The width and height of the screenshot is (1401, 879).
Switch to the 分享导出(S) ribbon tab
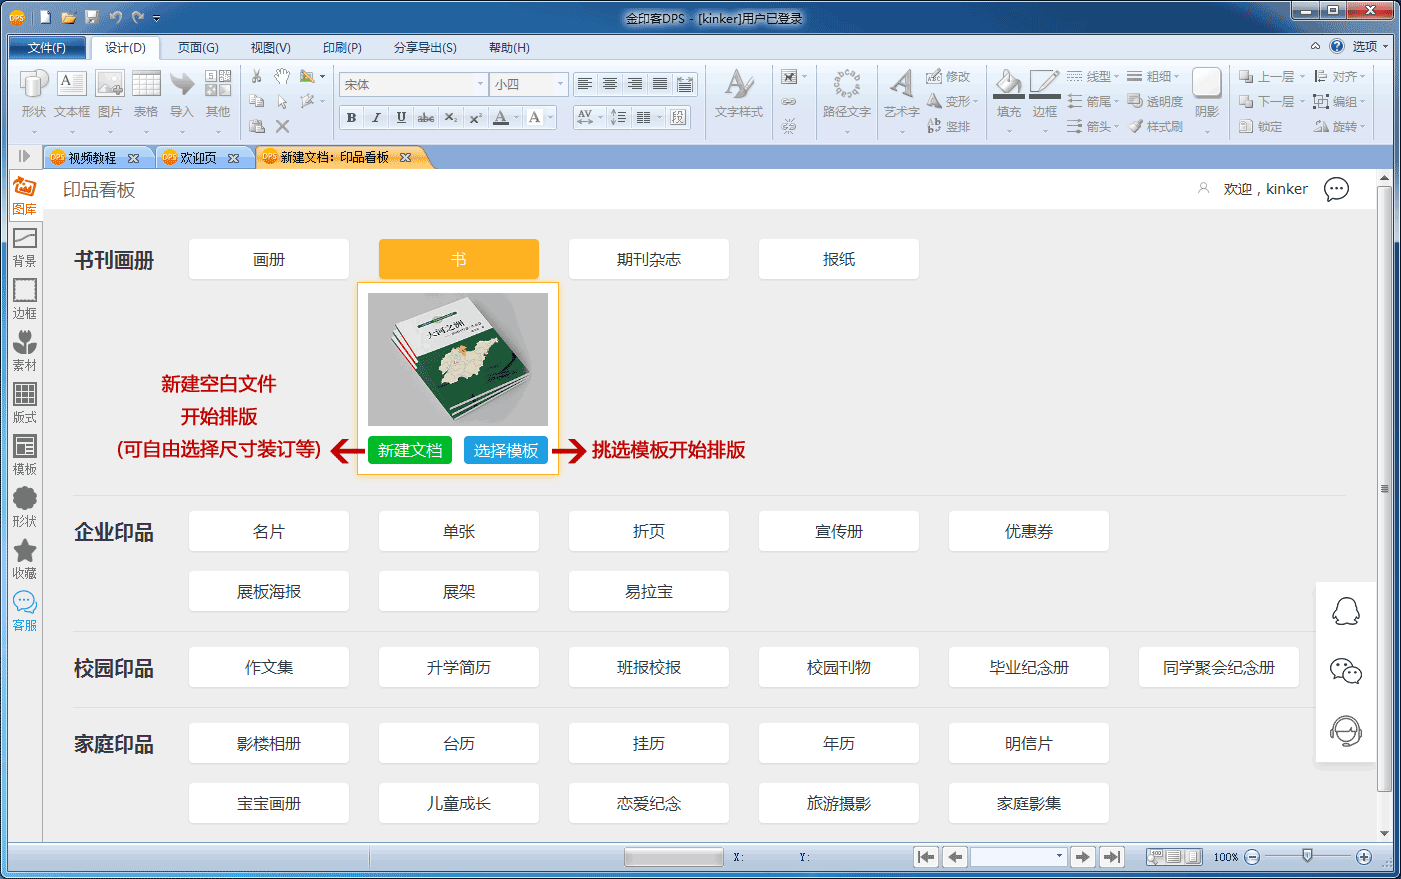425,47
